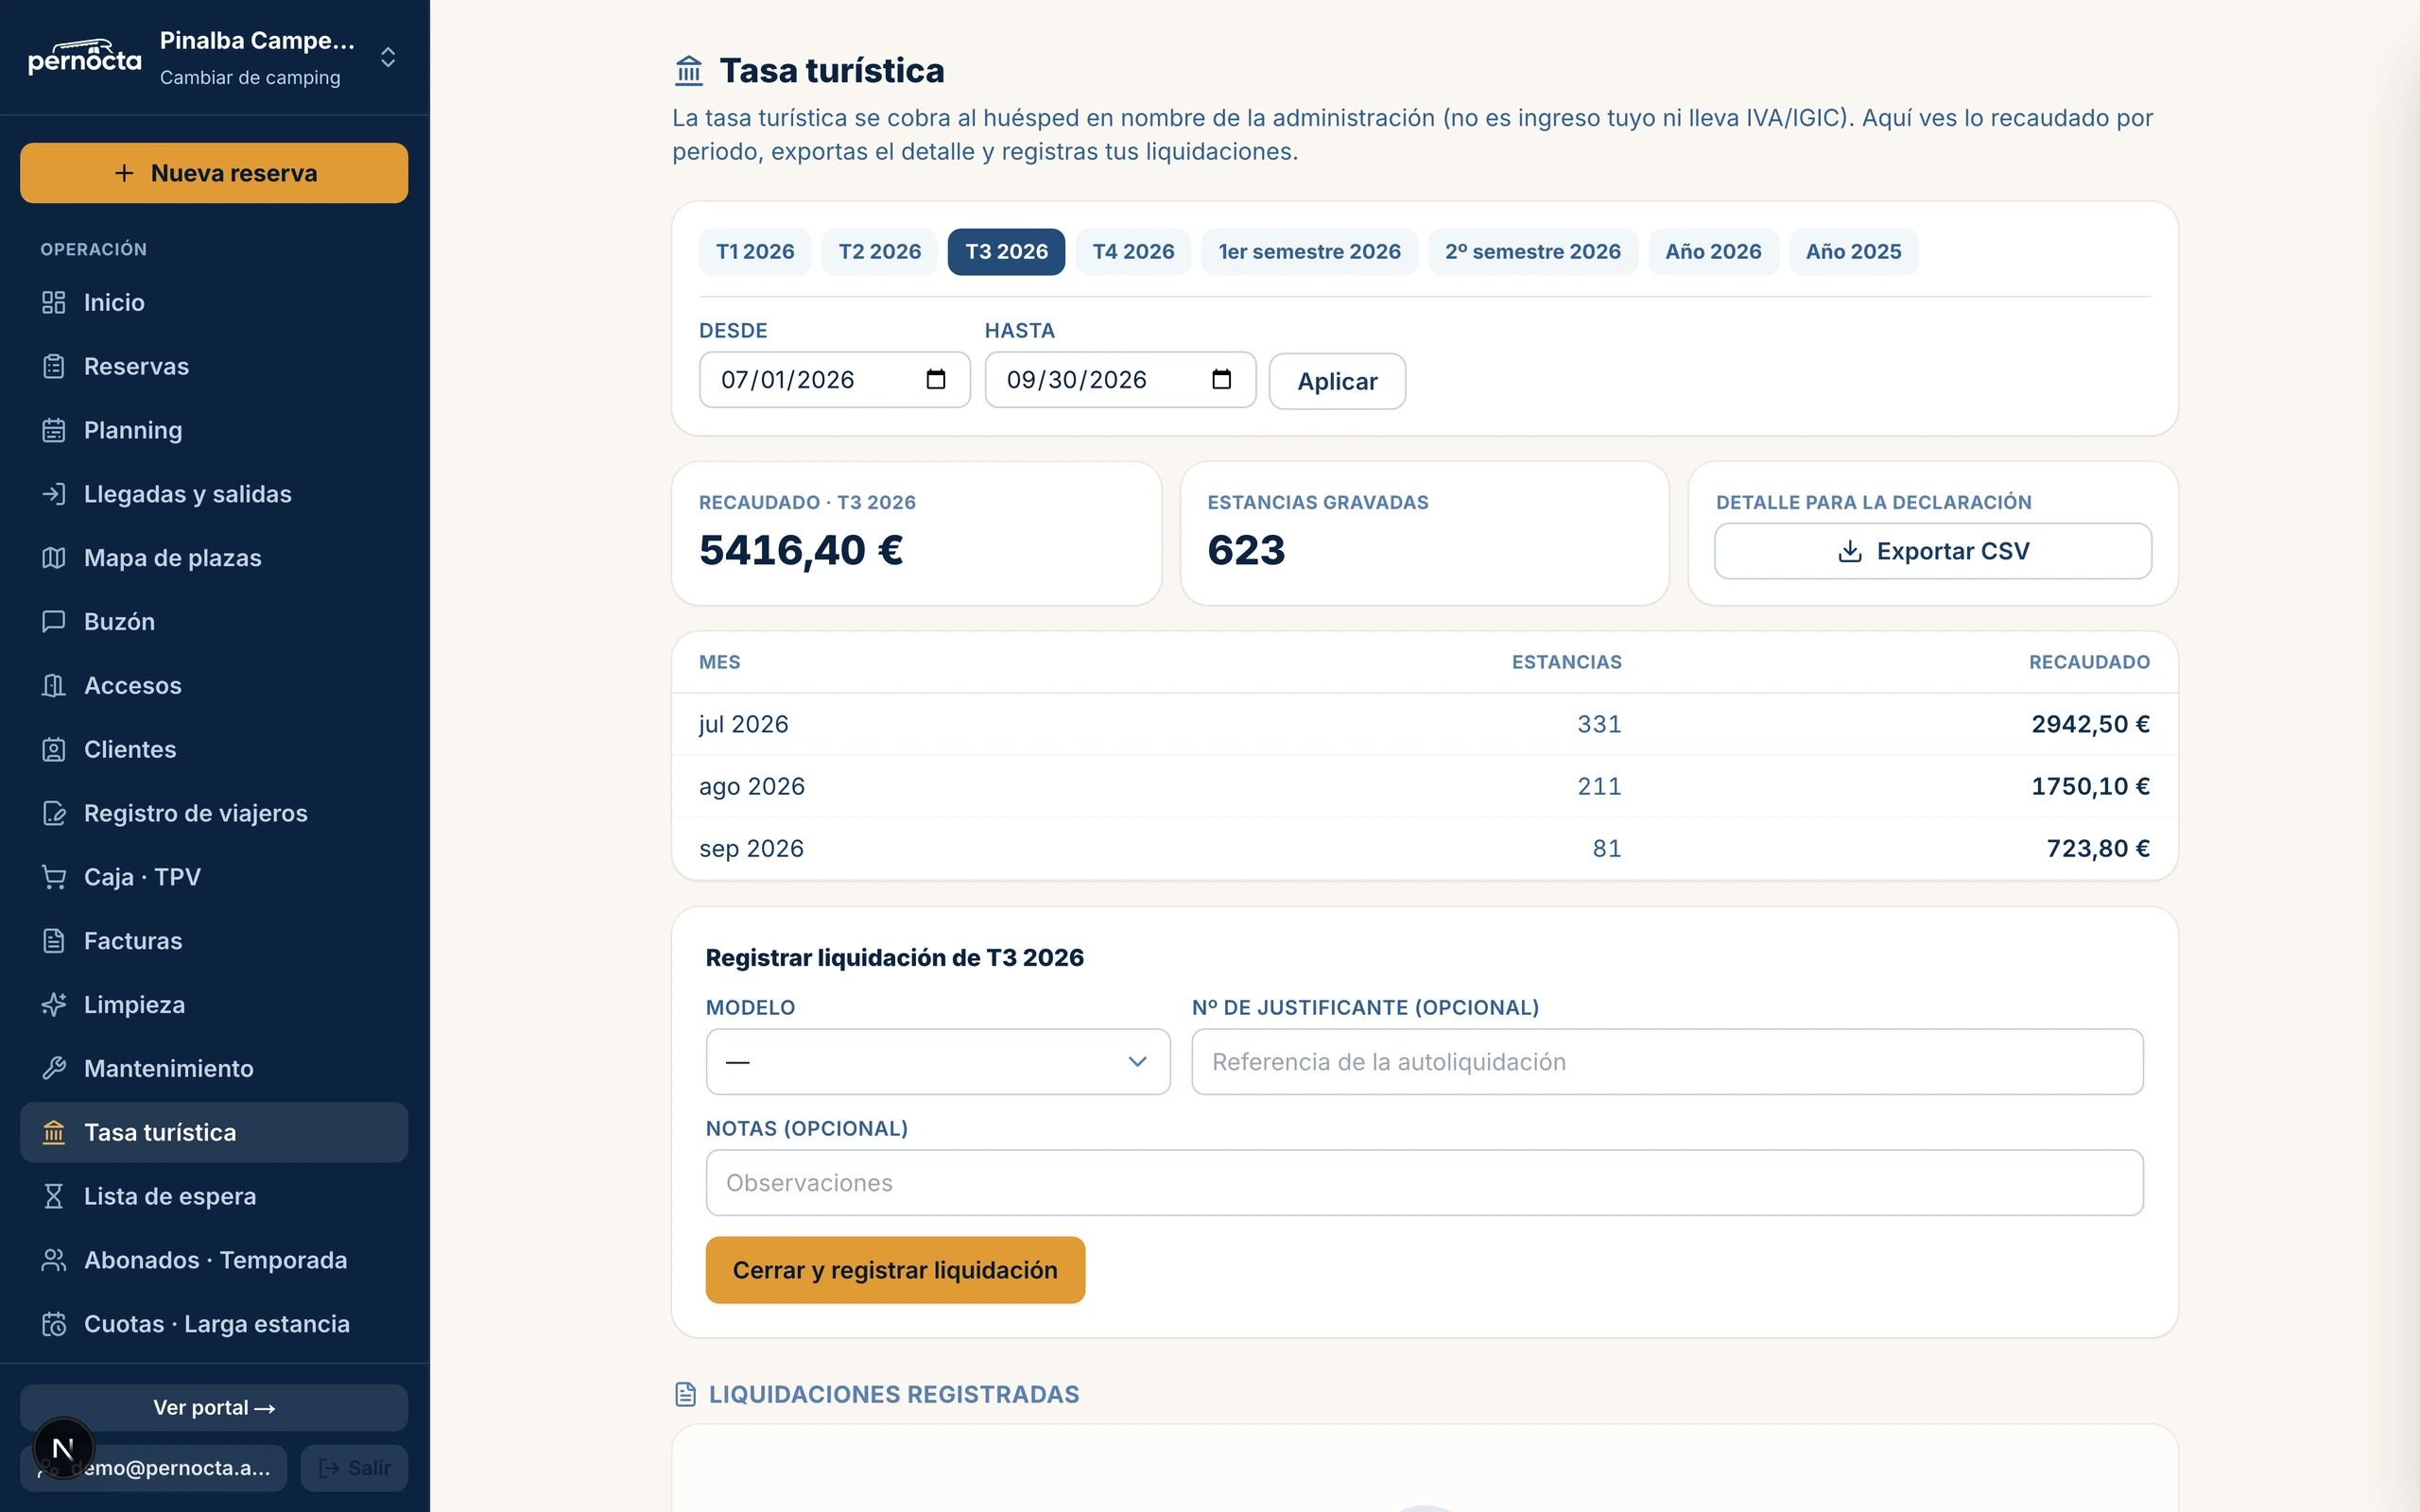Expand the camping switcher chevron
The height and width of the screenshot is (1512, 2420).
tap(388, 57)
